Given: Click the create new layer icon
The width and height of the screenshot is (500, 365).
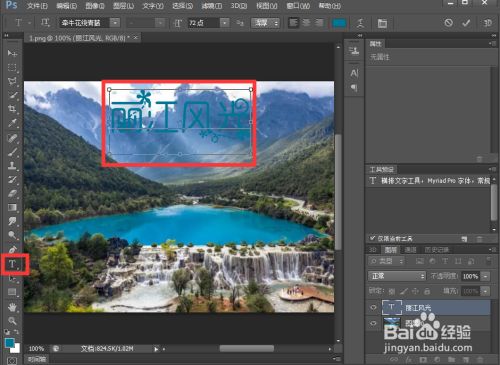Looking at the screenshot, I should 466,360.
